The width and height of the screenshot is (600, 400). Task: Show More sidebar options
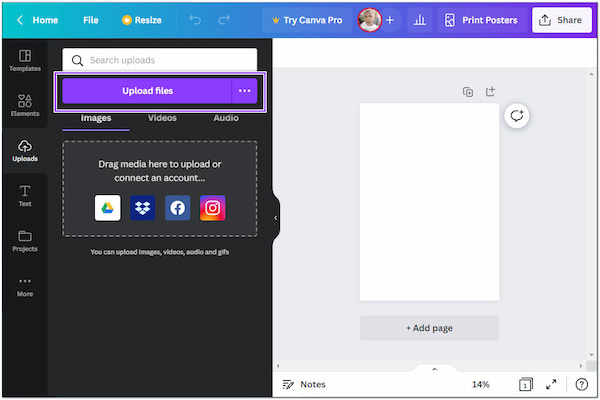coord(25,287)
